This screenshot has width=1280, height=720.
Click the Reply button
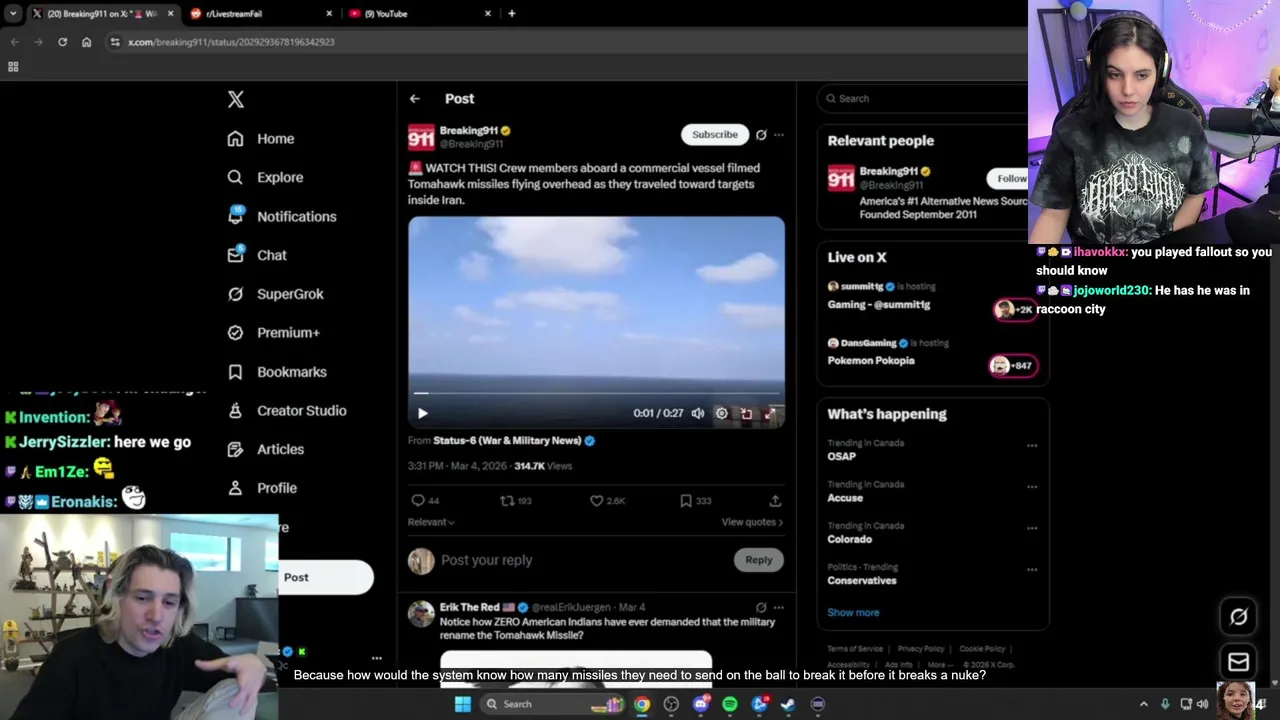coord(759,560)
